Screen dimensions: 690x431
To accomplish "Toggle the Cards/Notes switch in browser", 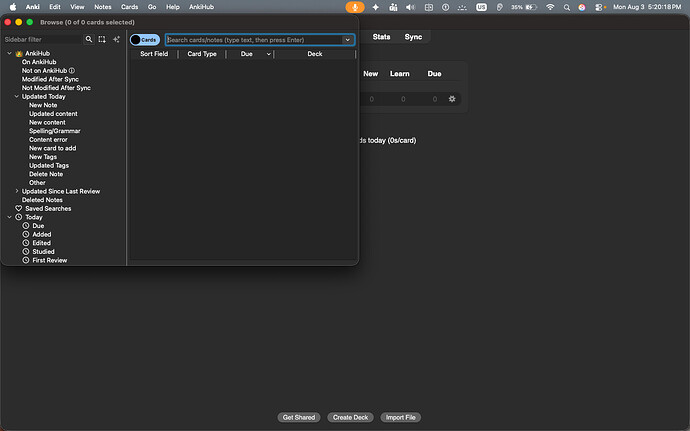I will [x=145, y=40].
